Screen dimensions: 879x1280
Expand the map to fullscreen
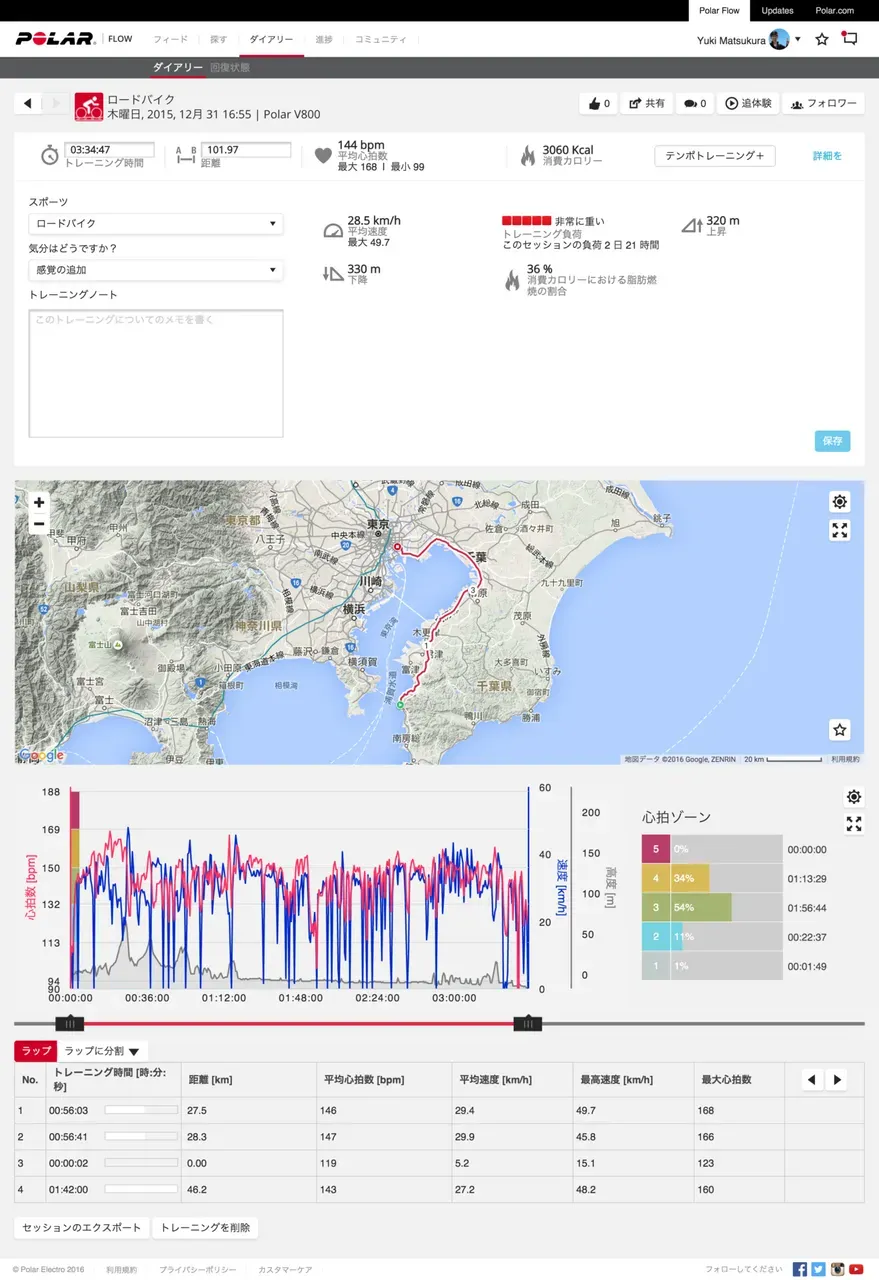tap(840, 531)
